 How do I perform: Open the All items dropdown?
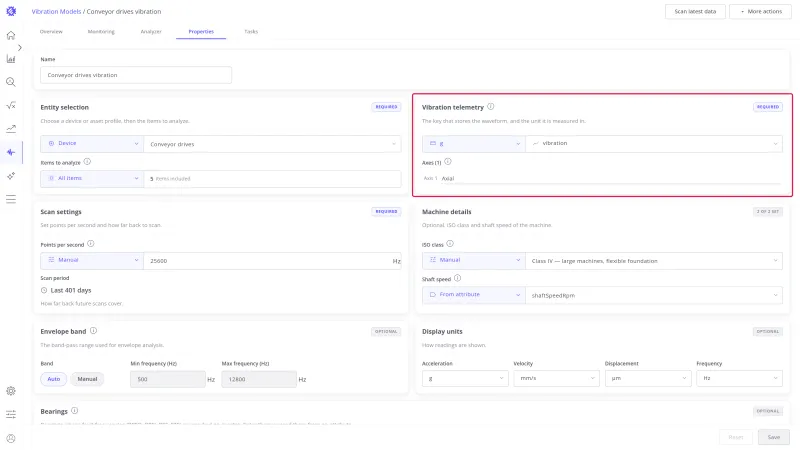click(x=92, y=178)
